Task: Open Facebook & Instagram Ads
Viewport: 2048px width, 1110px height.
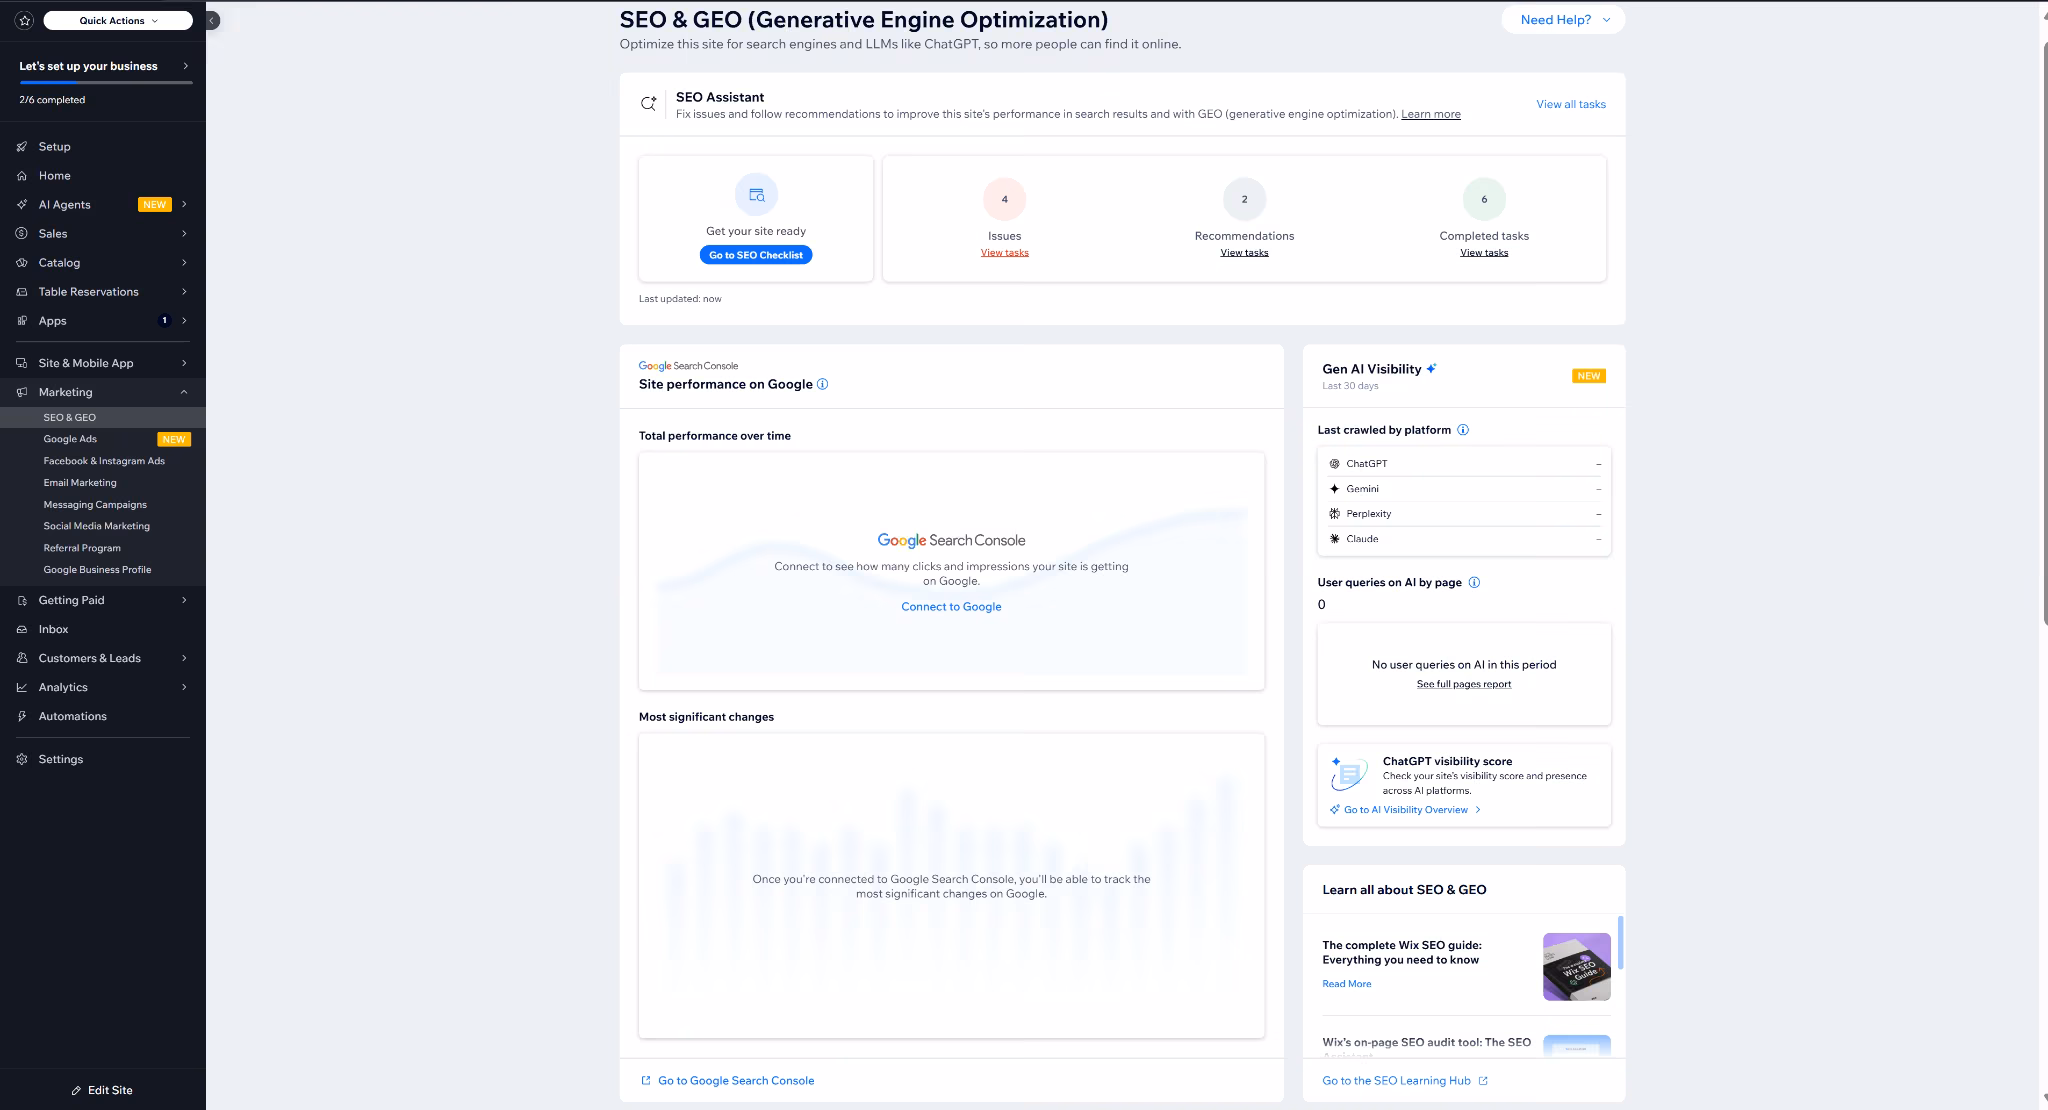Action: (x=103, y=461)
